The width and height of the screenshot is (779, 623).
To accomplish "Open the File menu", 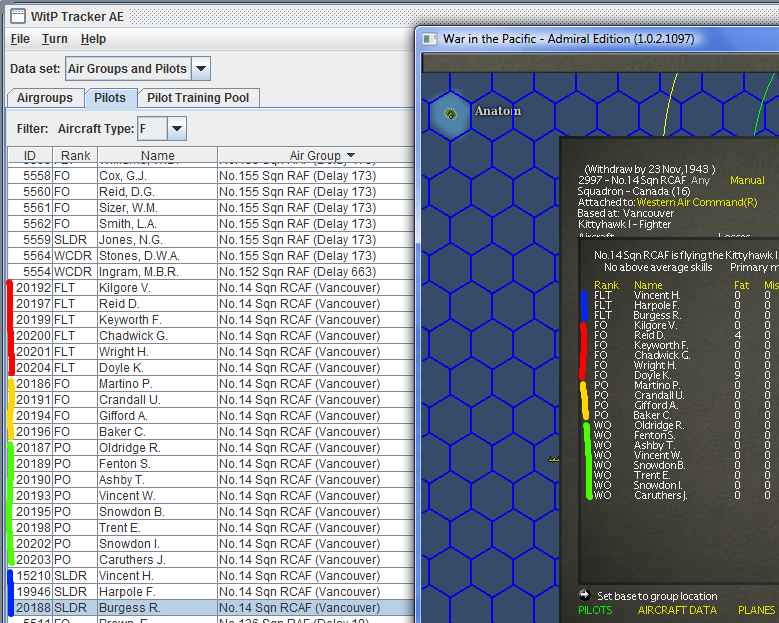I will 20,39.
